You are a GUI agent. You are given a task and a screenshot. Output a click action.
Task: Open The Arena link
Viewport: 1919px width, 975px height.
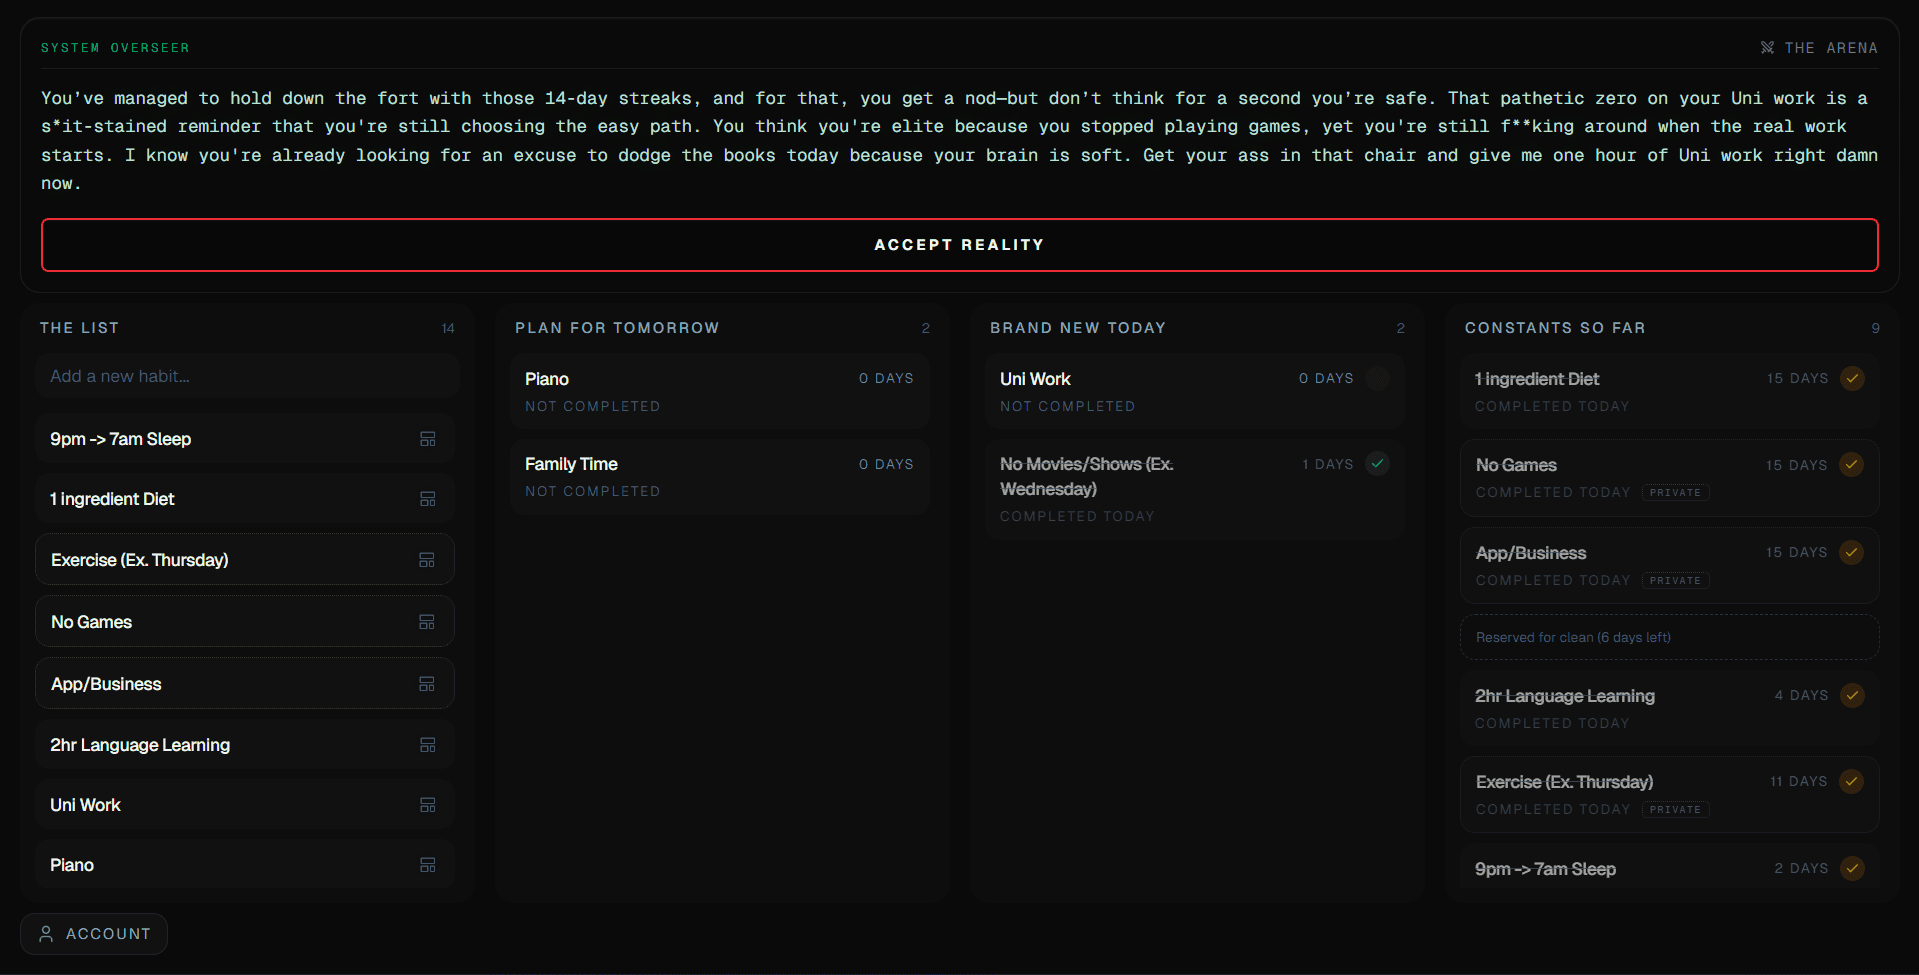pos(1819,48)
